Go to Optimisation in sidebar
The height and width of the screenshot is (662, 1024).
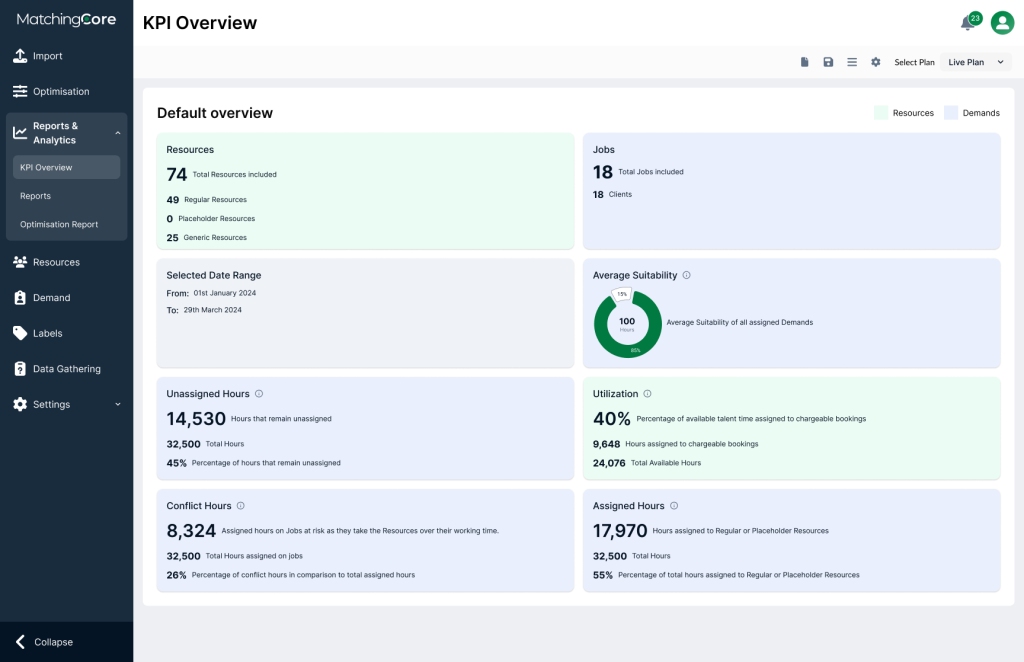tap(67, 91)
